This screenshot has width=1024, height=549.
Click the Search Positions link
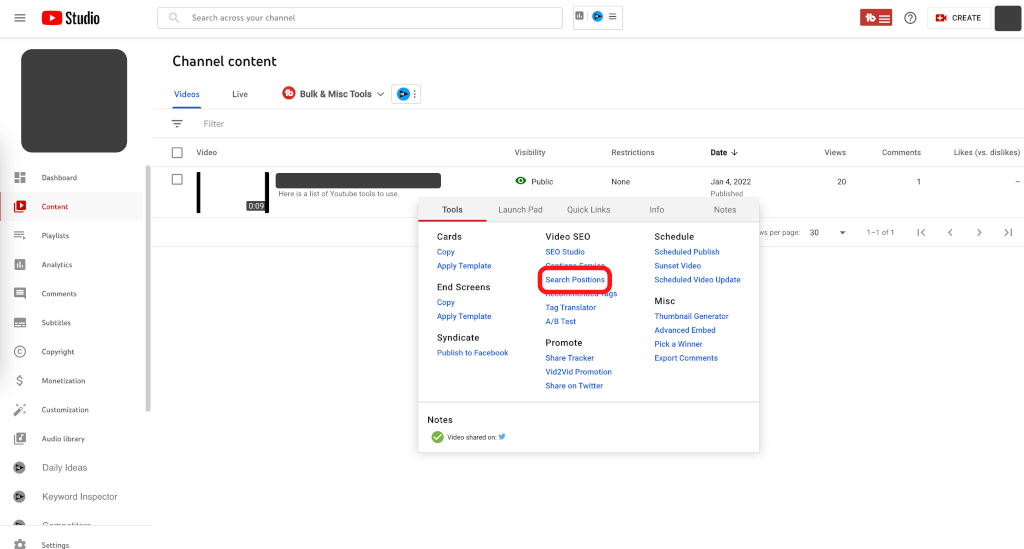click(575, 280)
